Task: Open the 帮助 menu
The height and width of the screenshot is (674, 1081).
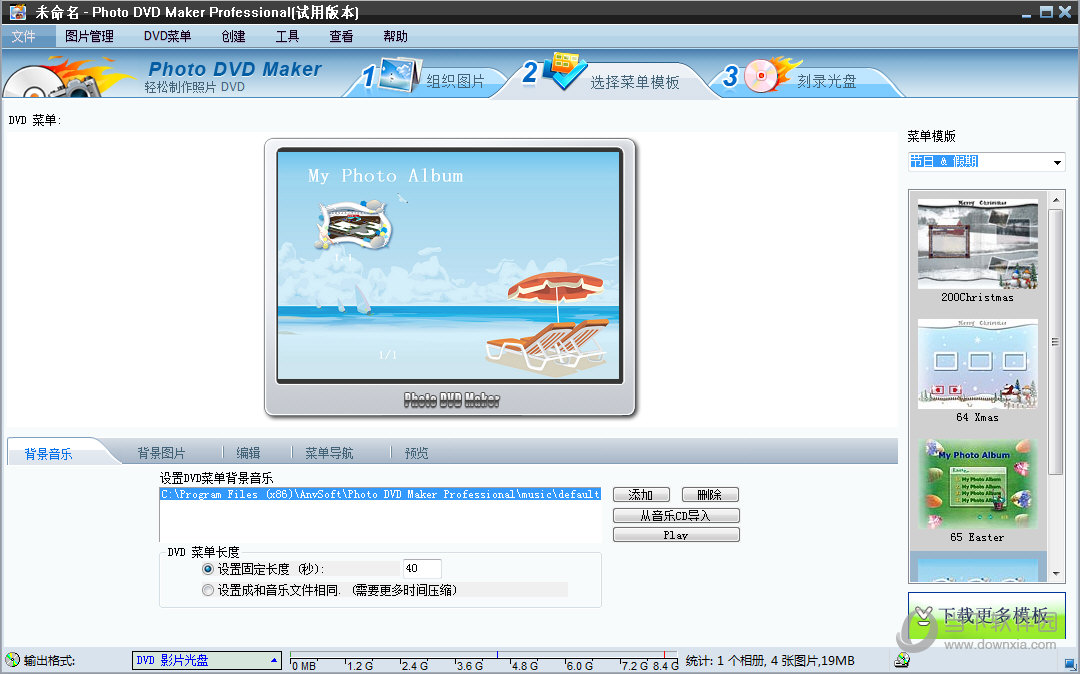Action: (395, 37)
